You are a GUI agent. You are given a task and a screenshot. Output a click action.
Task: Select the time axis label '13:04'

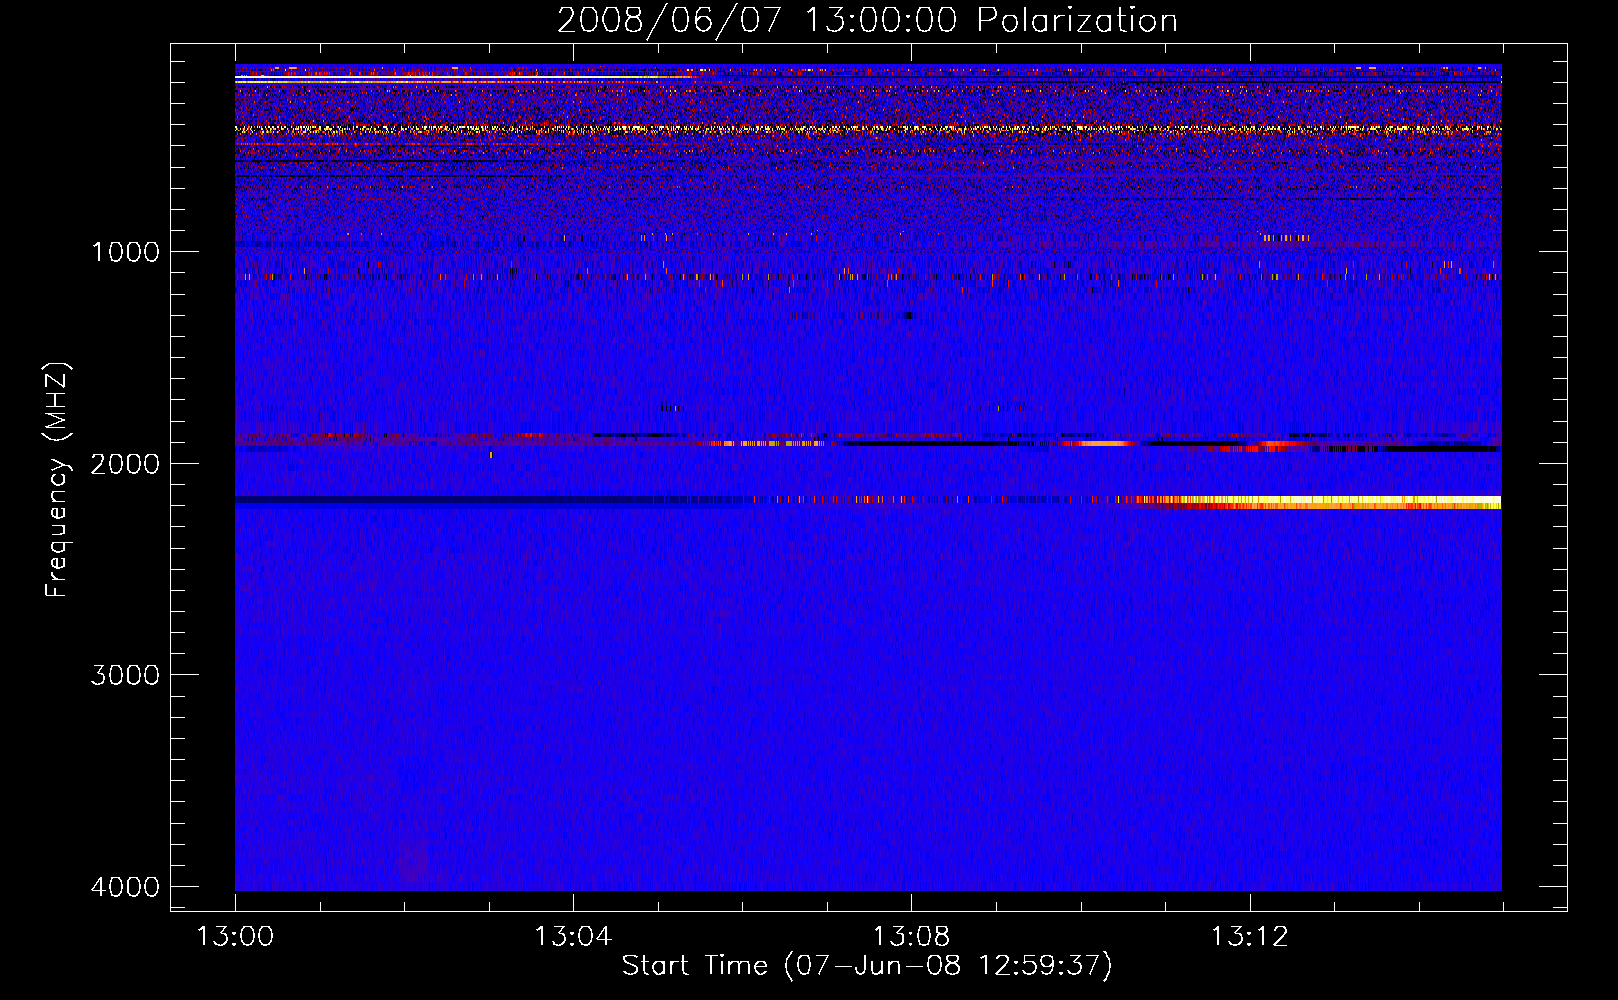(573, 937)
